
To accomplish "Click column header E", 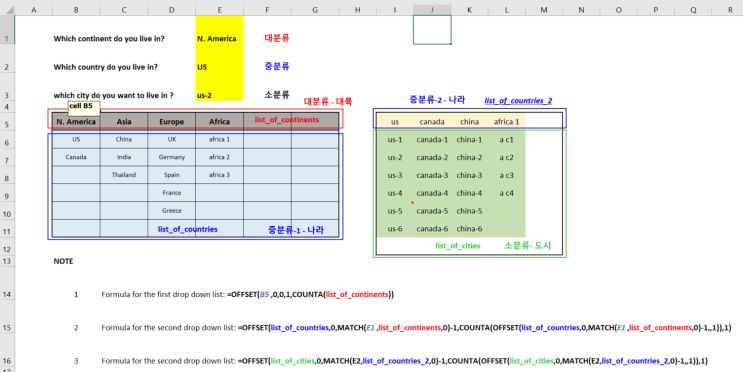I will [x=219, y=10].
